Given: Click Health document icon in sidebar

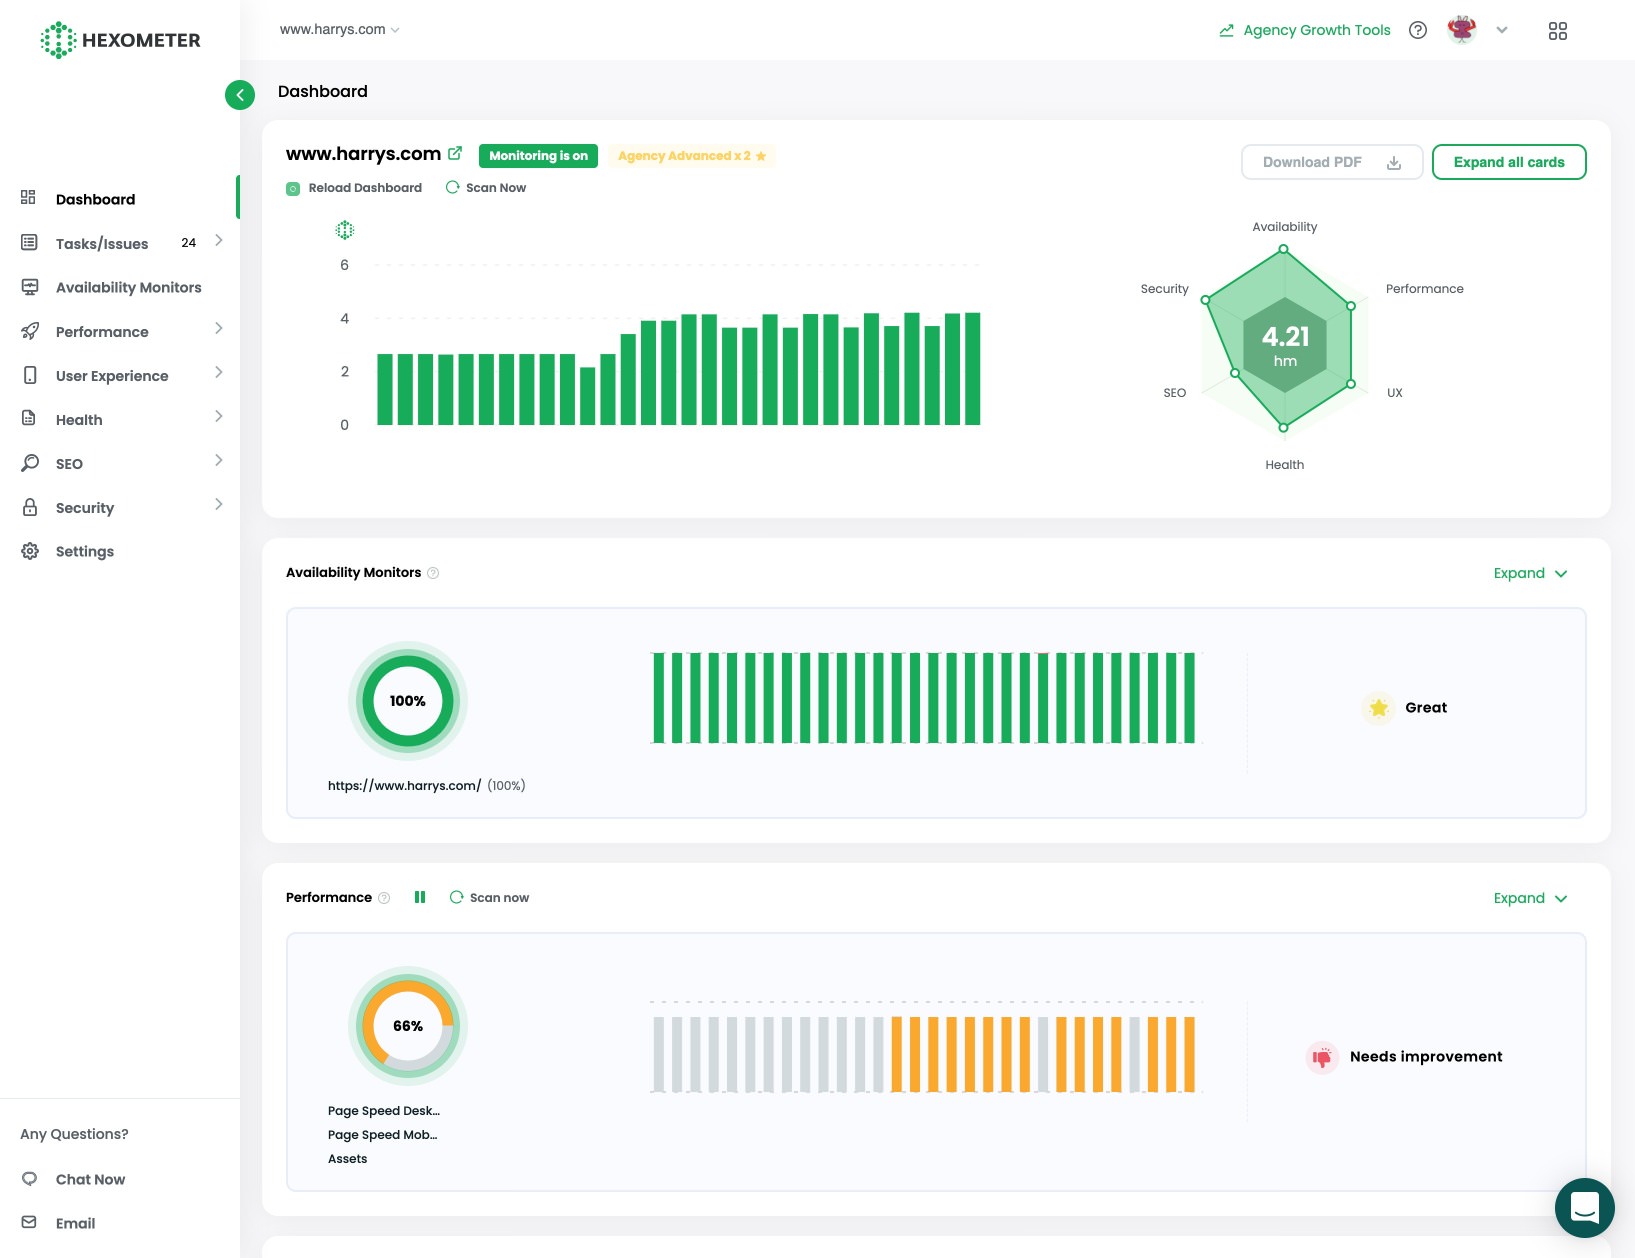Looking at the screenshot, I should click(29, 418).
